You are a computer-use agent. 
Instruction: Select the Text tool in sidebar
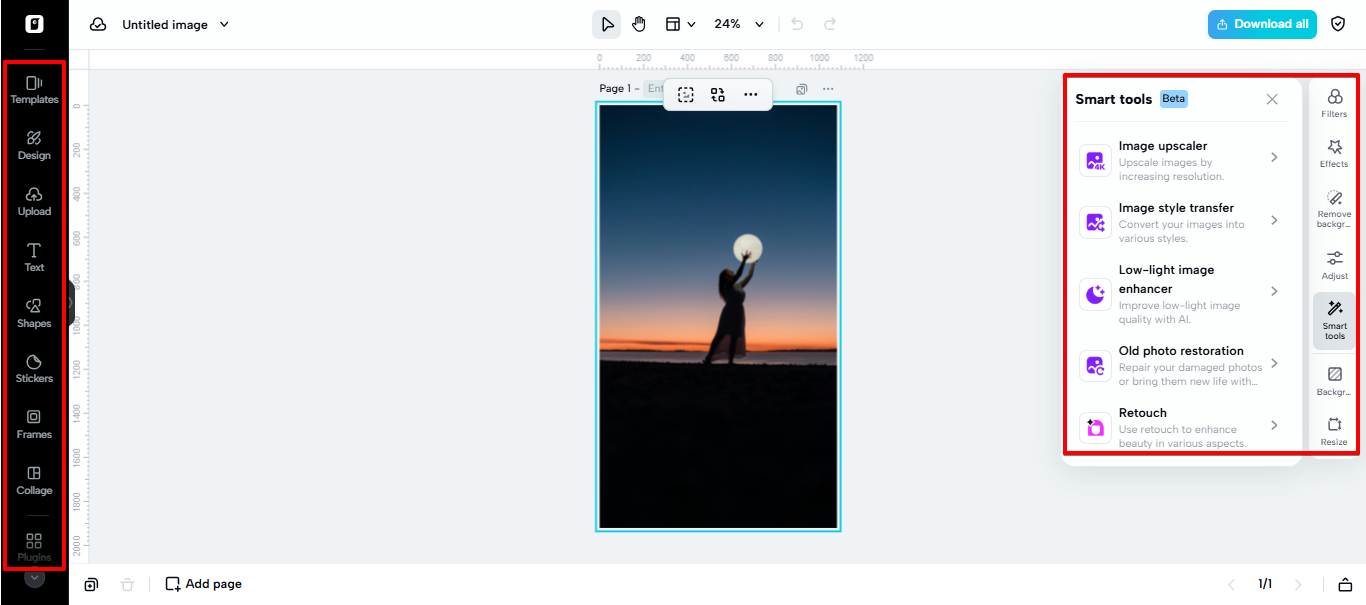point(34,258)
